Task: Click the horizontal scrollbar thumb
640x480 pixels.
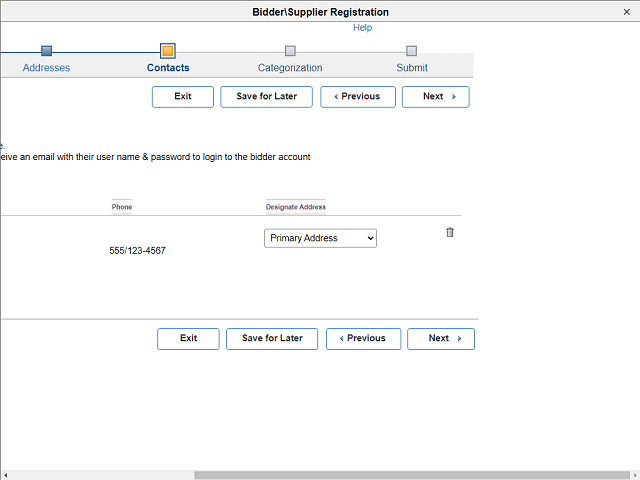Action: point(412,475)
